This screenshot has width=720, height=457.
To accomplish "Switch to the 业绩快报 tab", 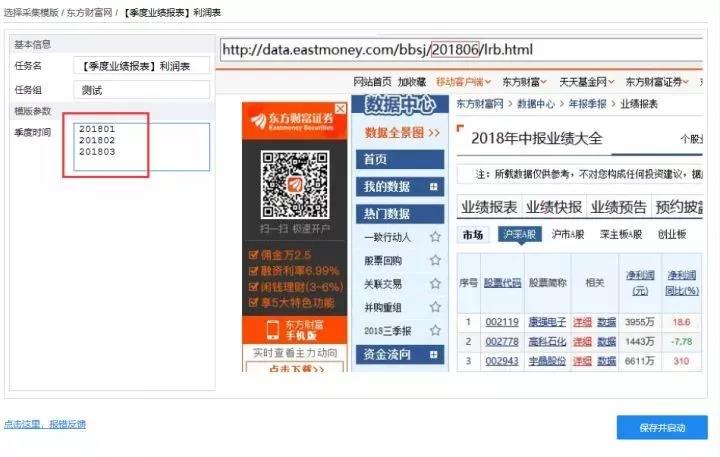I will [554, 207].
